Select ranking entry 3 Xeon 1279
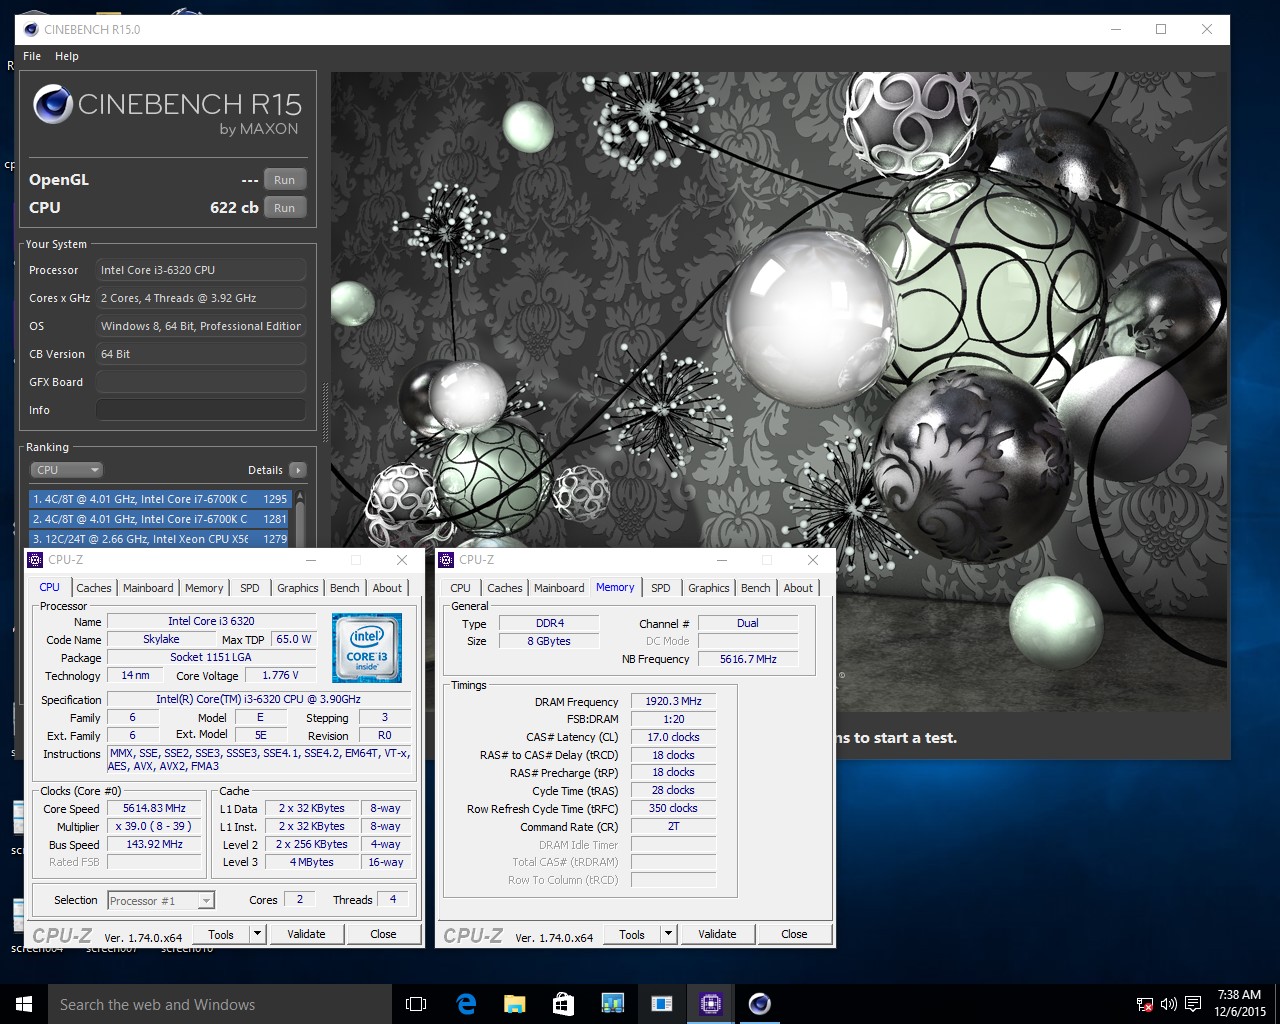This screenshot has width=1280, height=1024. click(159, 538)
